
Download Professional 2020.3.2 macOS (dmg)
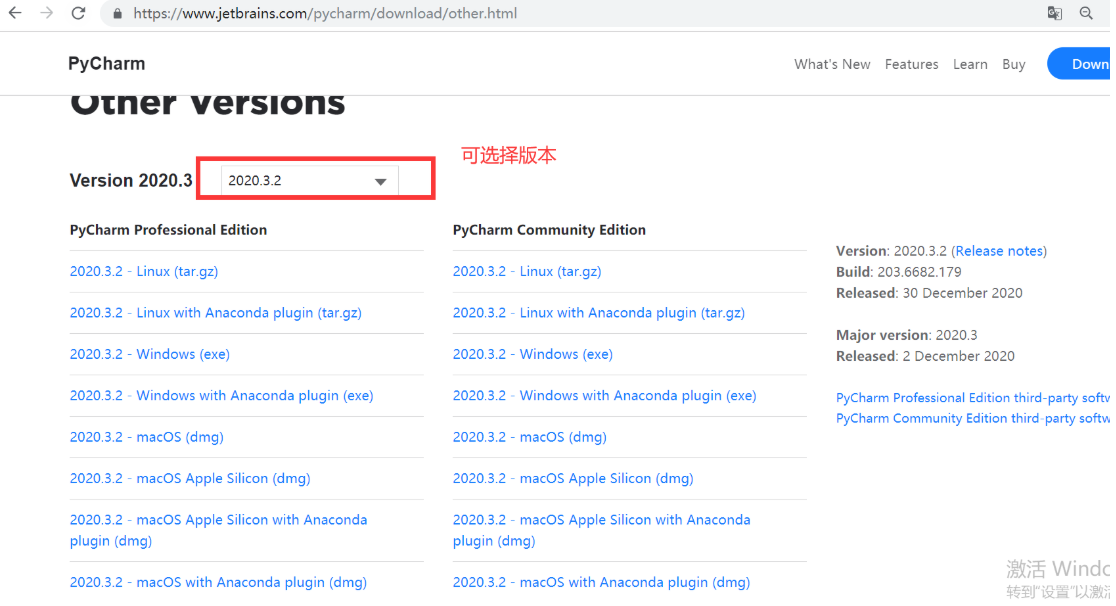tap(147, 437)
